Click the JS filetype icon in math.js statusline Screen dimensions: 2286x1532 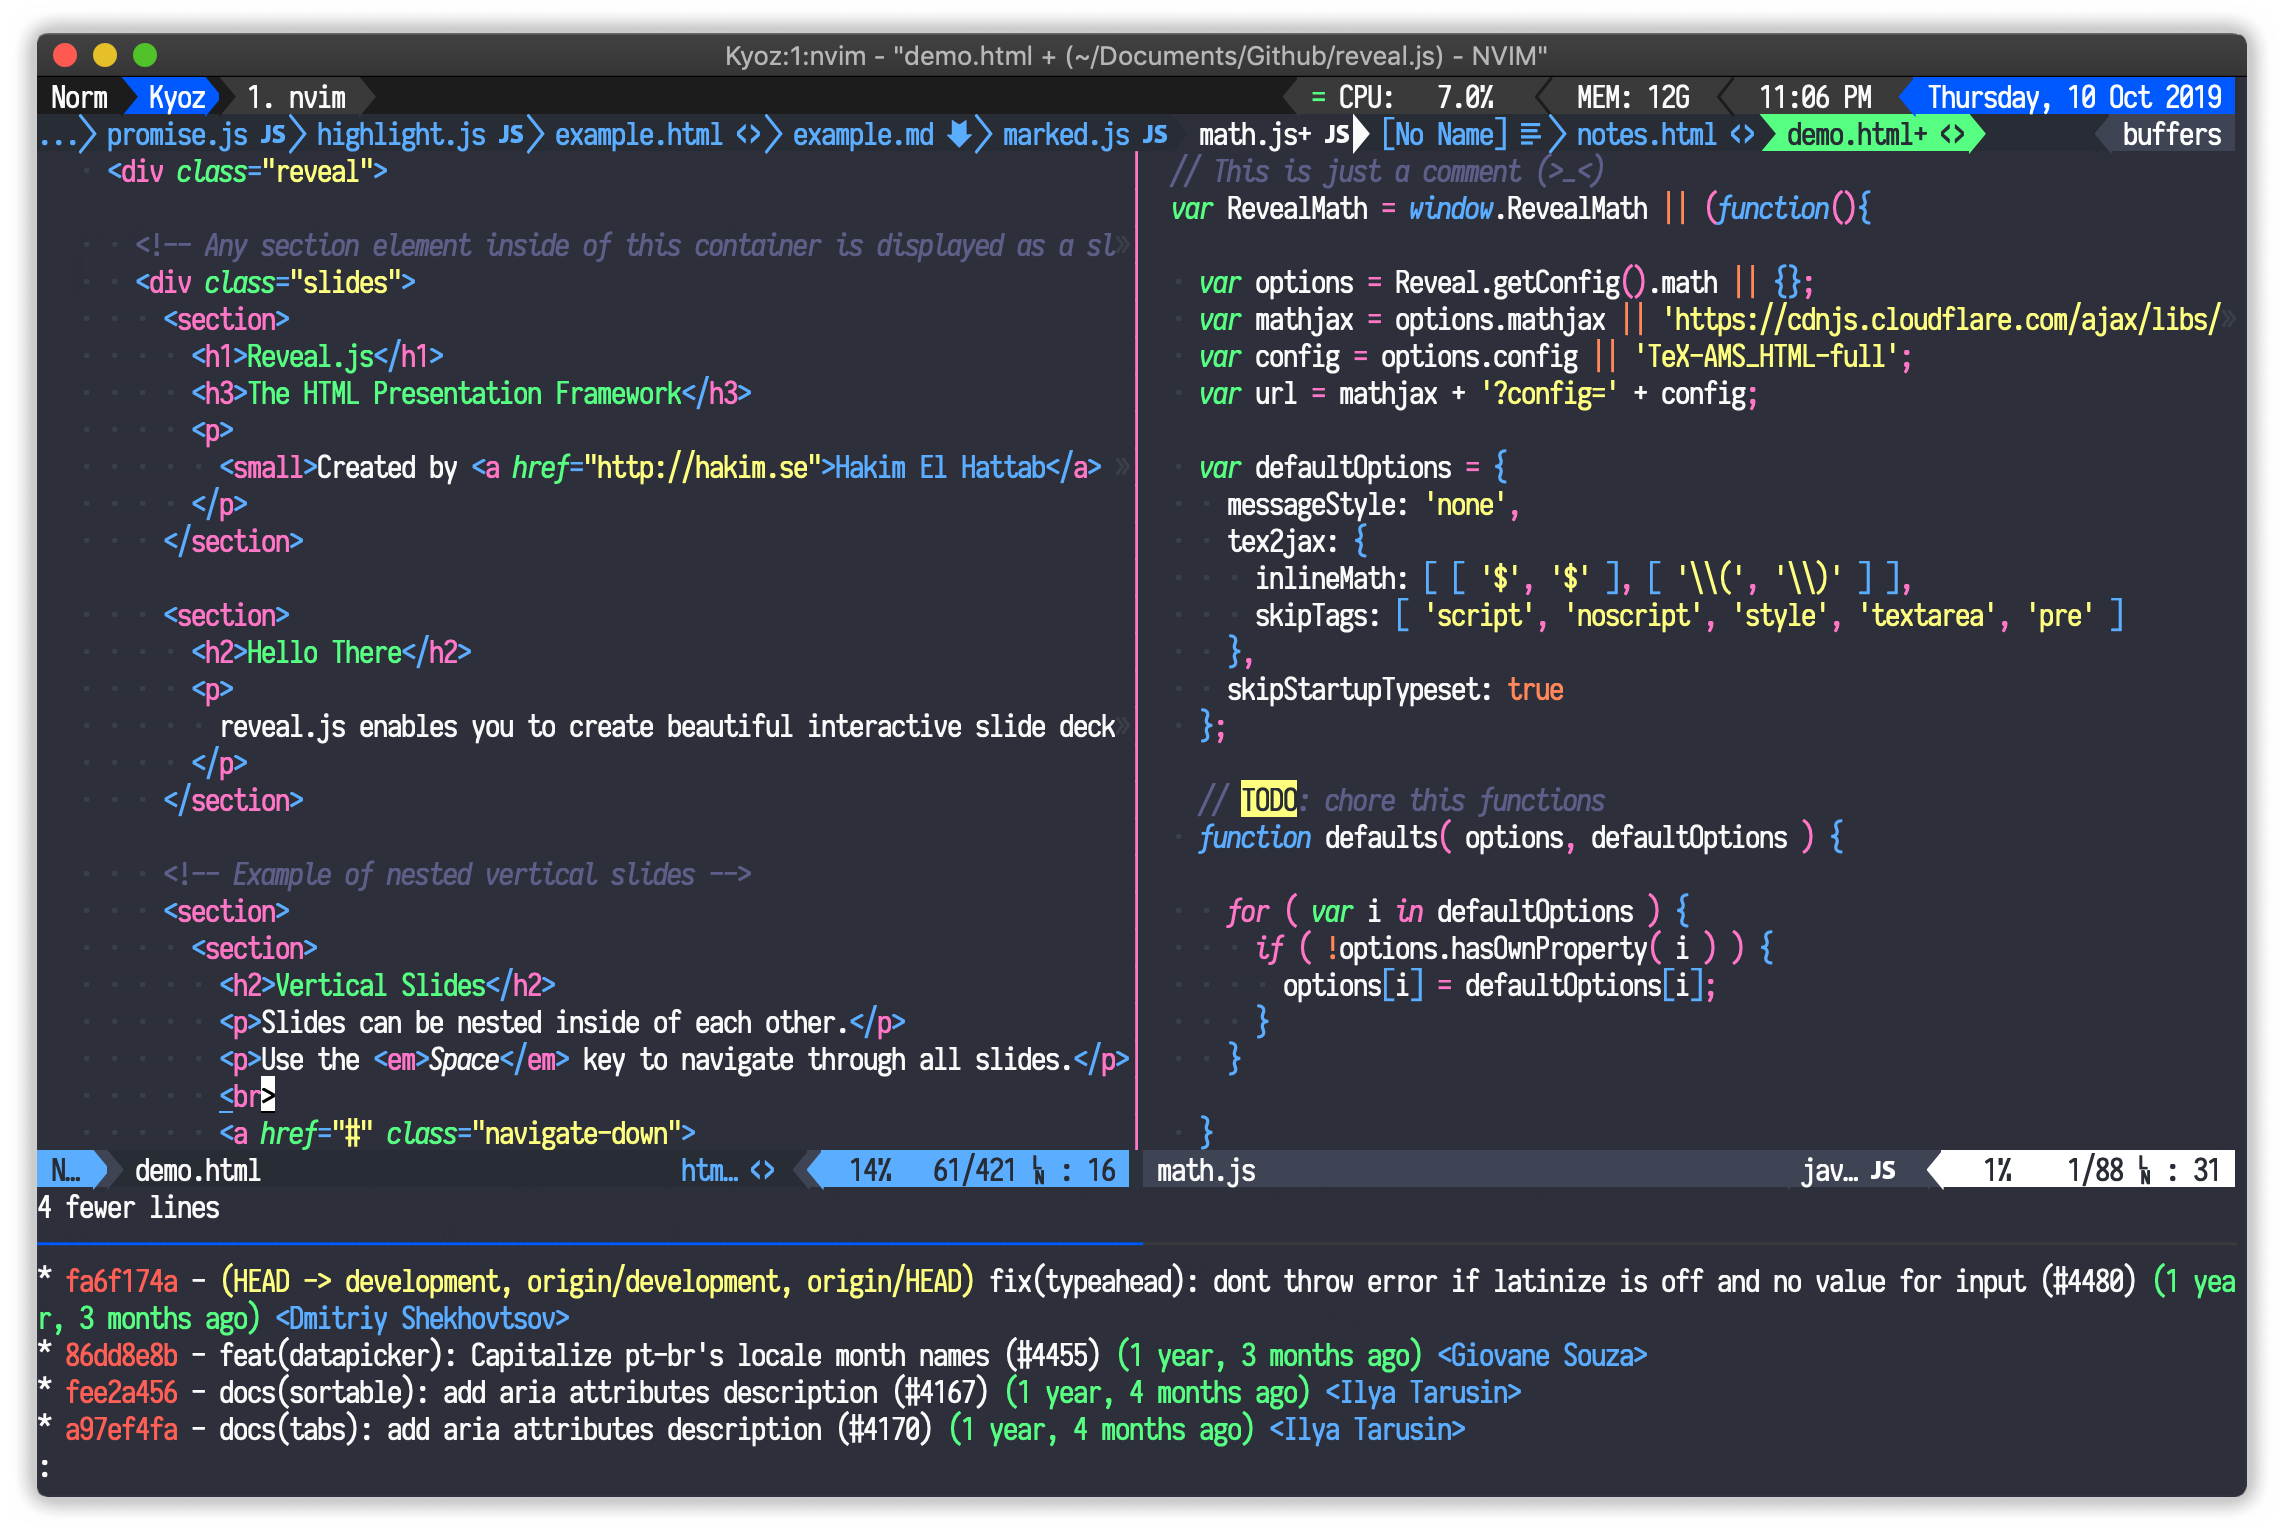[x=1883, y=1171]
